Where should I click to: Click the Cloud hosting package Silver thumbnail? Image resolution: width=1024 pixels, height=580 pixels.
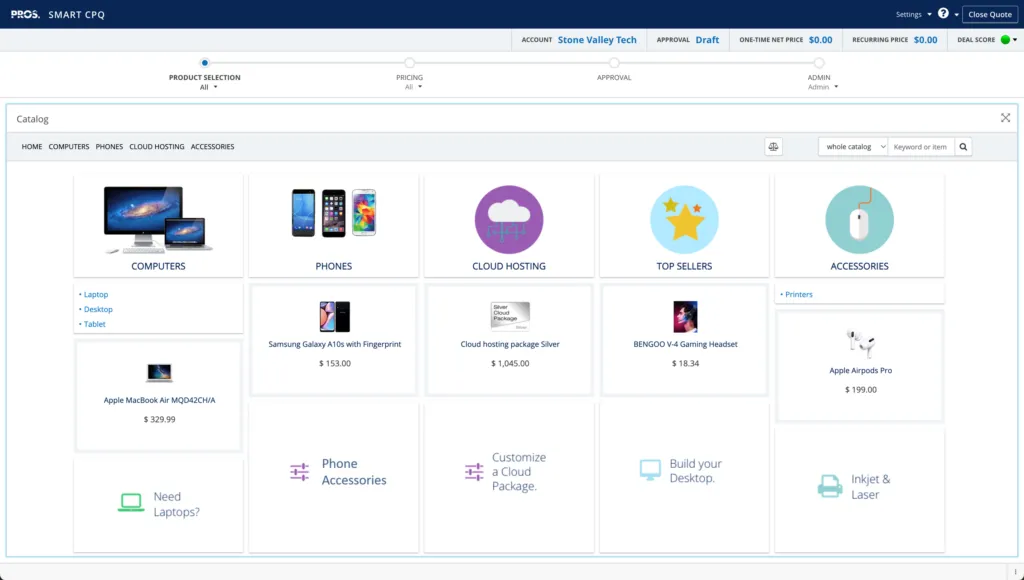[510, 317]
